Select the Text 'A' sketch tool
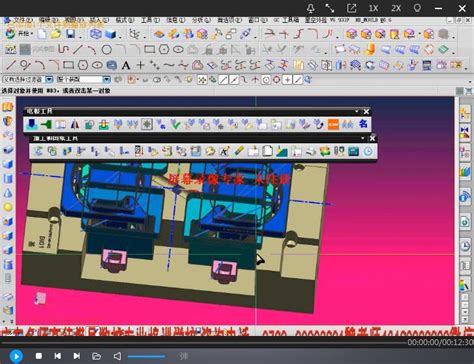 pyautogui.click(x=126, y=65)
